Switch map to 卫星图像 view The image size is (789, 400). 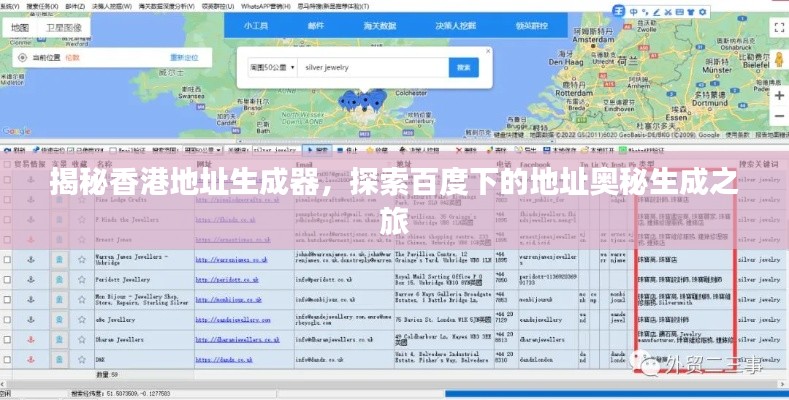(x=64, y=28)
